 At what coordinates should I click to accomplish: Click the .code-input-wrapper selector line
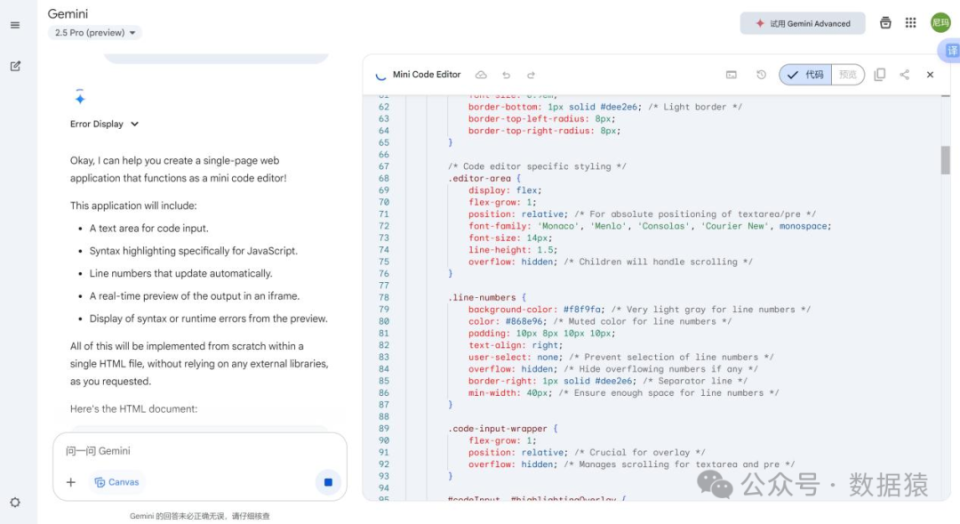(x=503, y=429)
